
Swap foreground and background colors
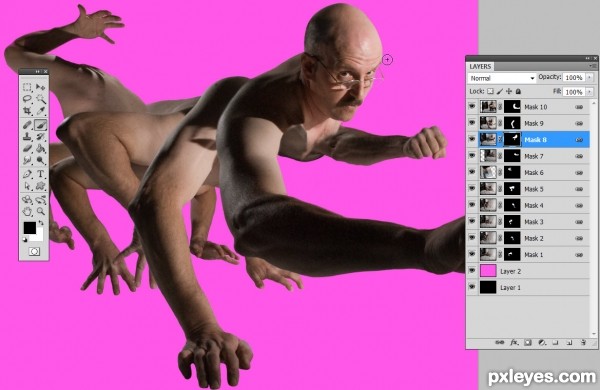click(x=41, y=222)
